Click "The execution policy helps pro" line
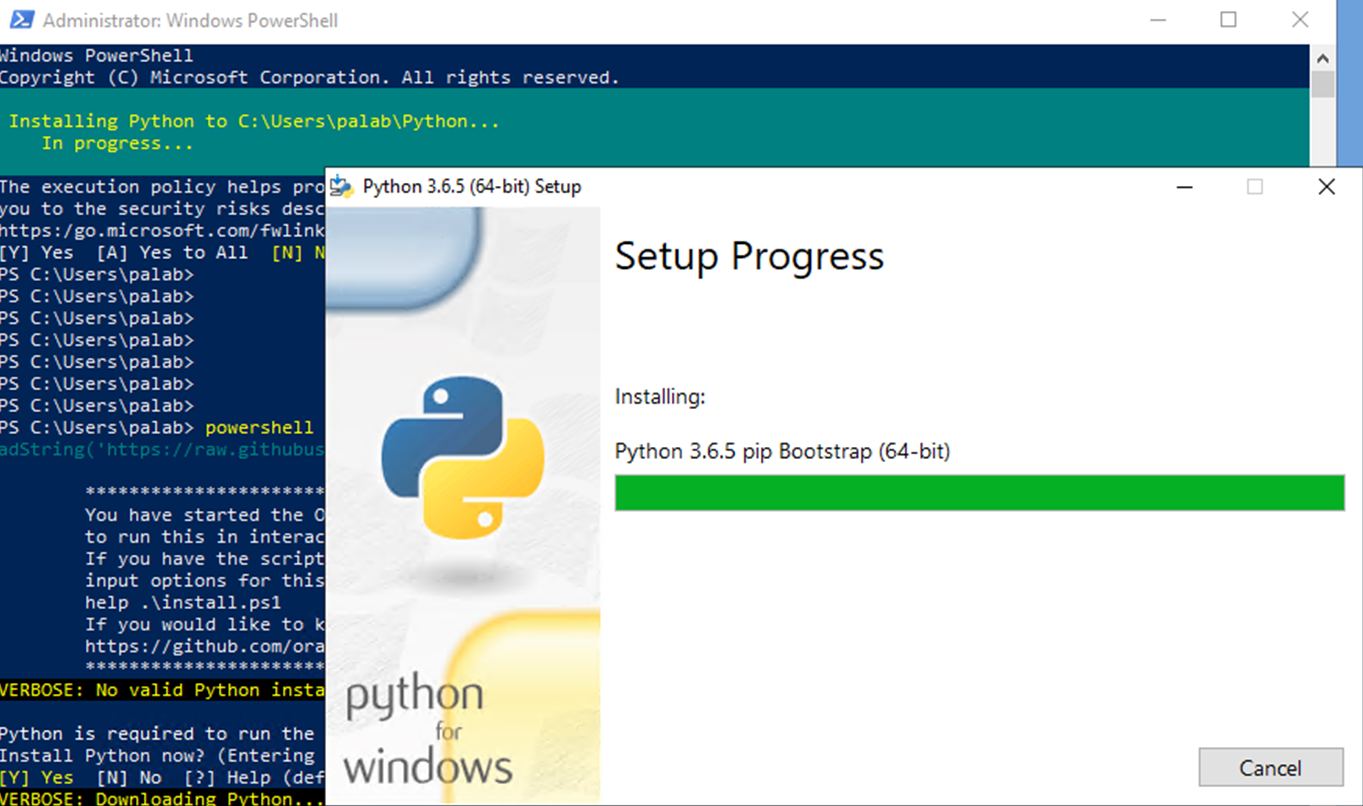1363x806 pixels. pyautogui.click(x=162, y=186)
